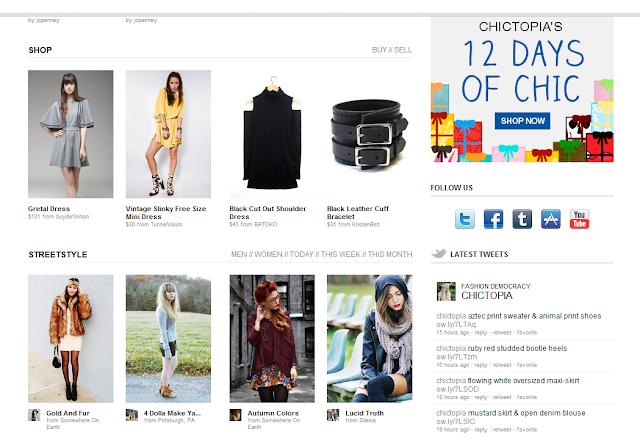Open the Lucid Truth title link

coord(364,413)
